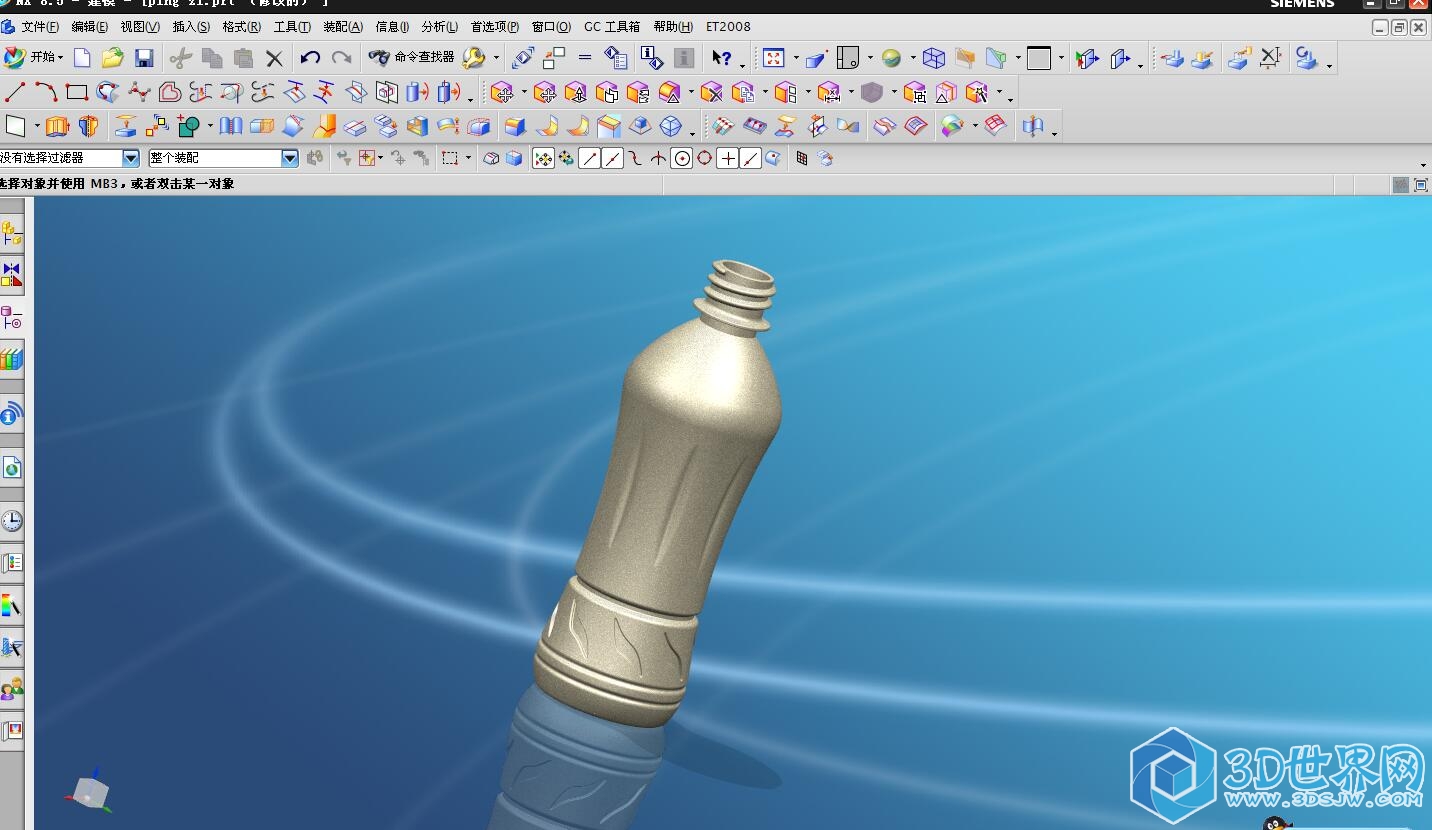Image resolution: width=1432 pixels, height=830 pixels.
Task: Expand the Fit view dropdown arrow
Action: pos(796,58)
